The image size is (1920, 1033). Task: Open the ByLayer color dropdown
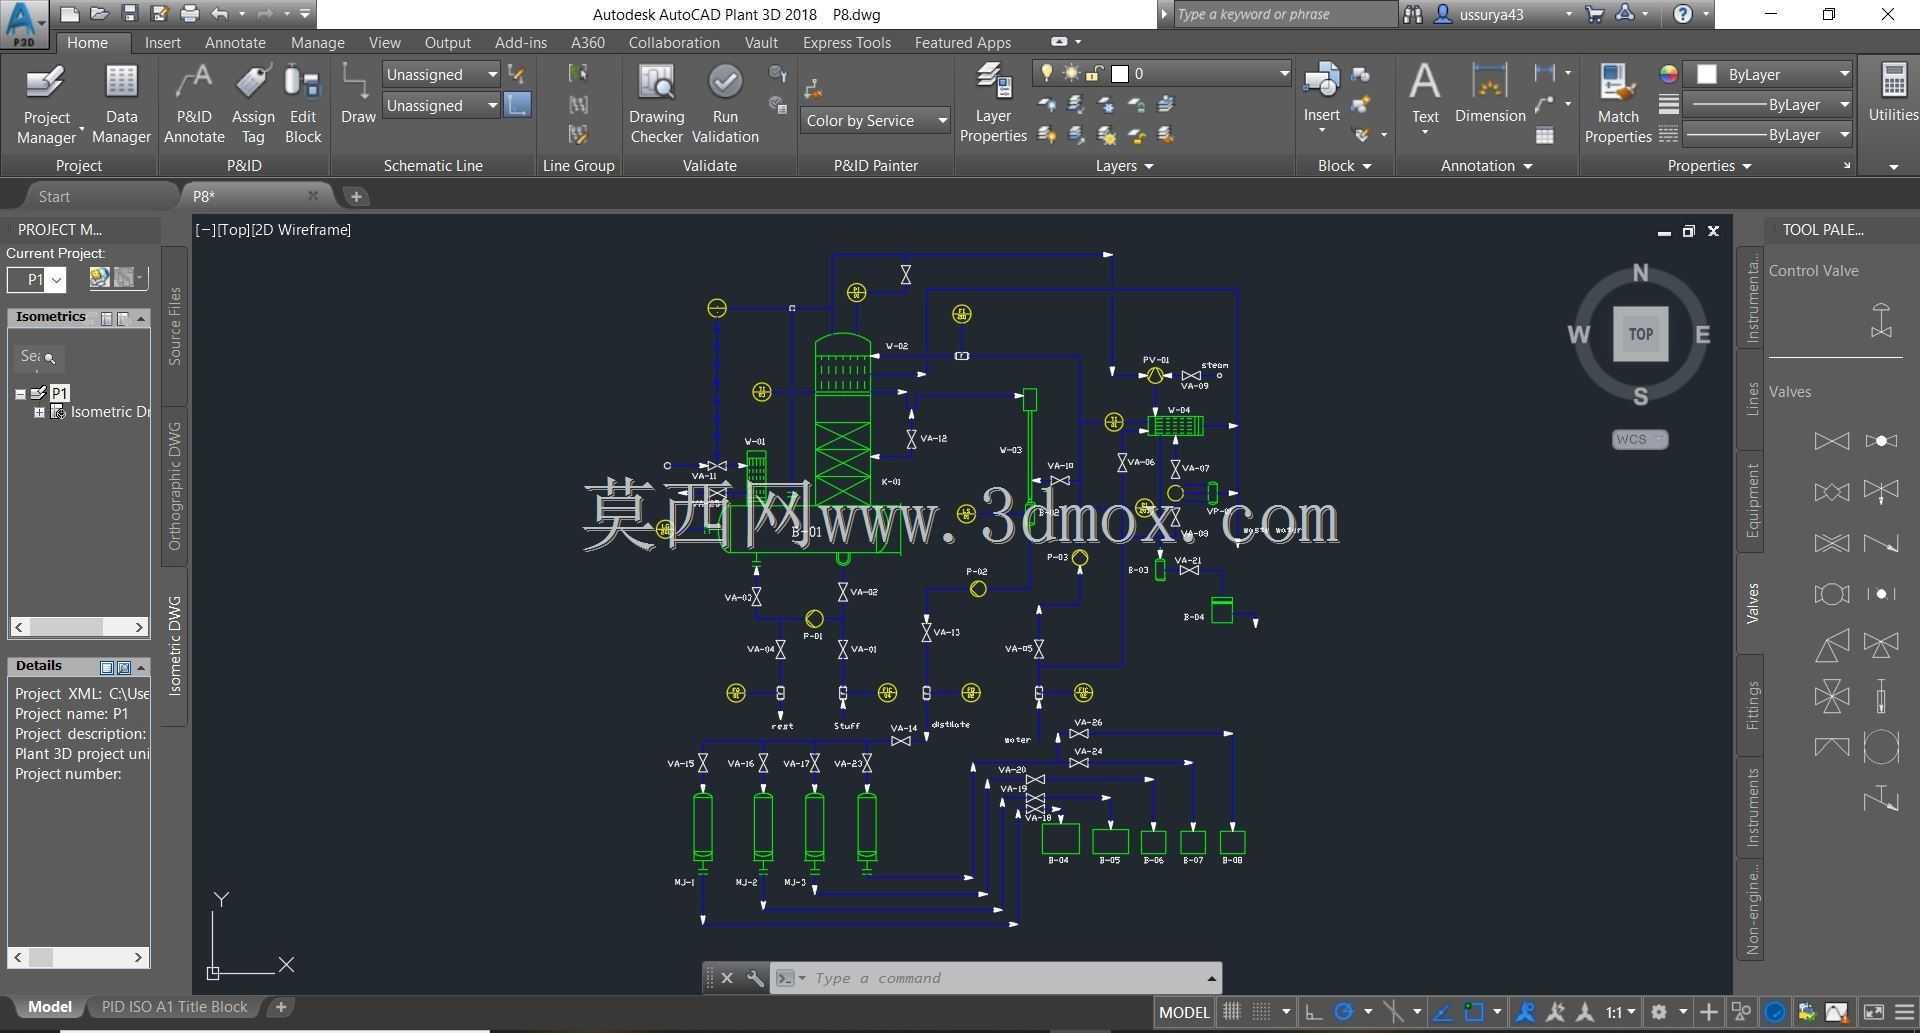(x=1768, y=74)
